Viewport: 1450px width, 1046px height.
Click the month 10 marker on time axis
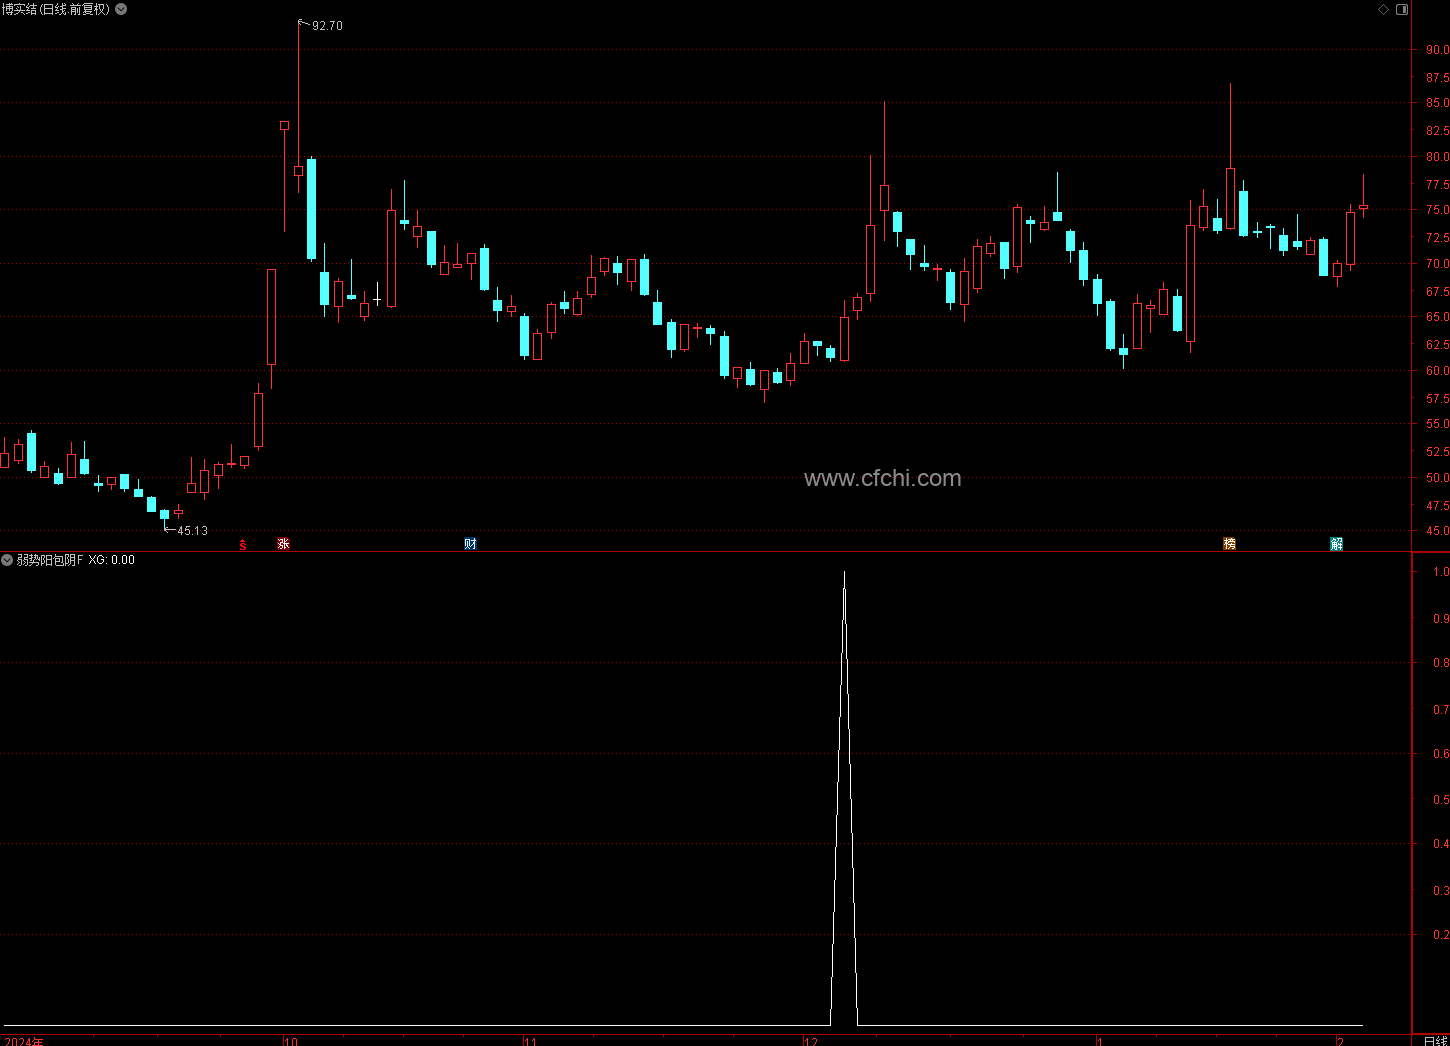[291, 1041]
